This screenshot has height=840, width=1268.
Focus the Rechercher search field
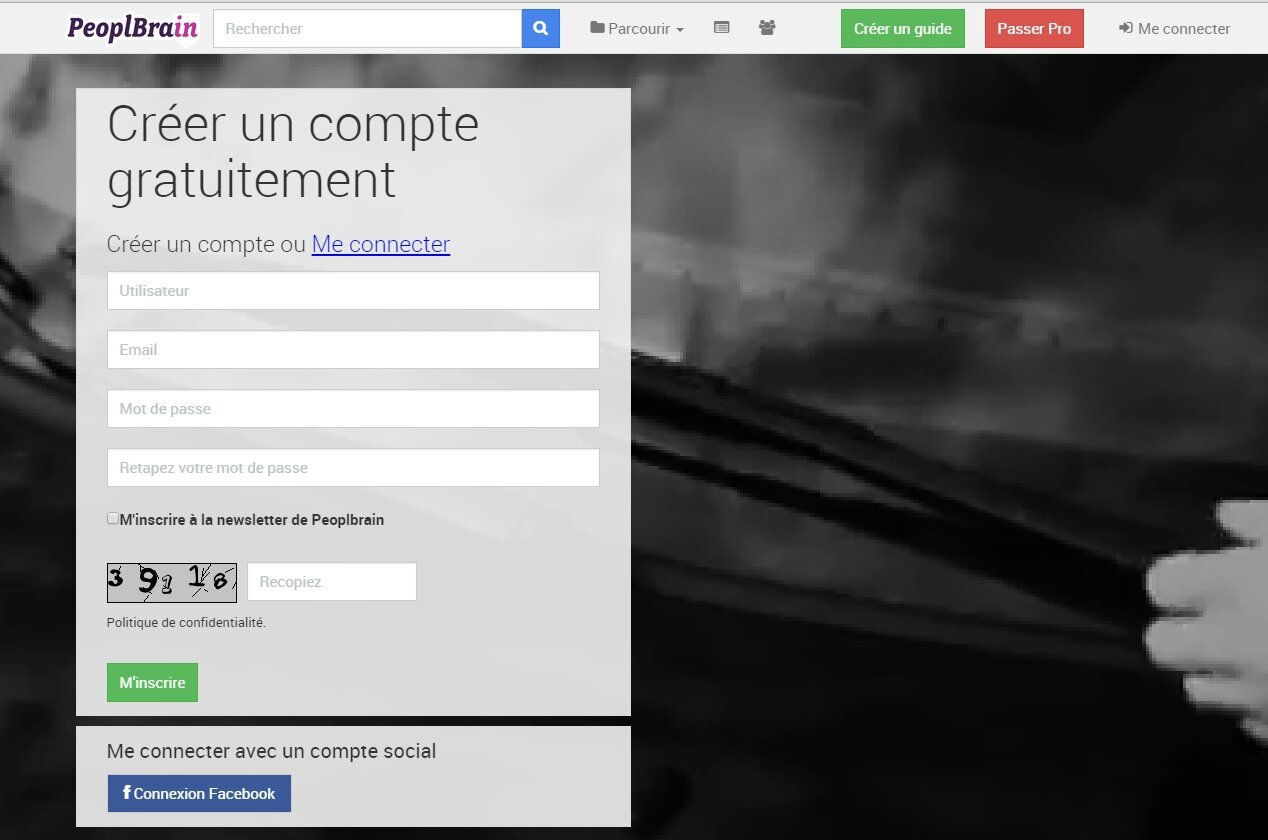pos(368,29)
